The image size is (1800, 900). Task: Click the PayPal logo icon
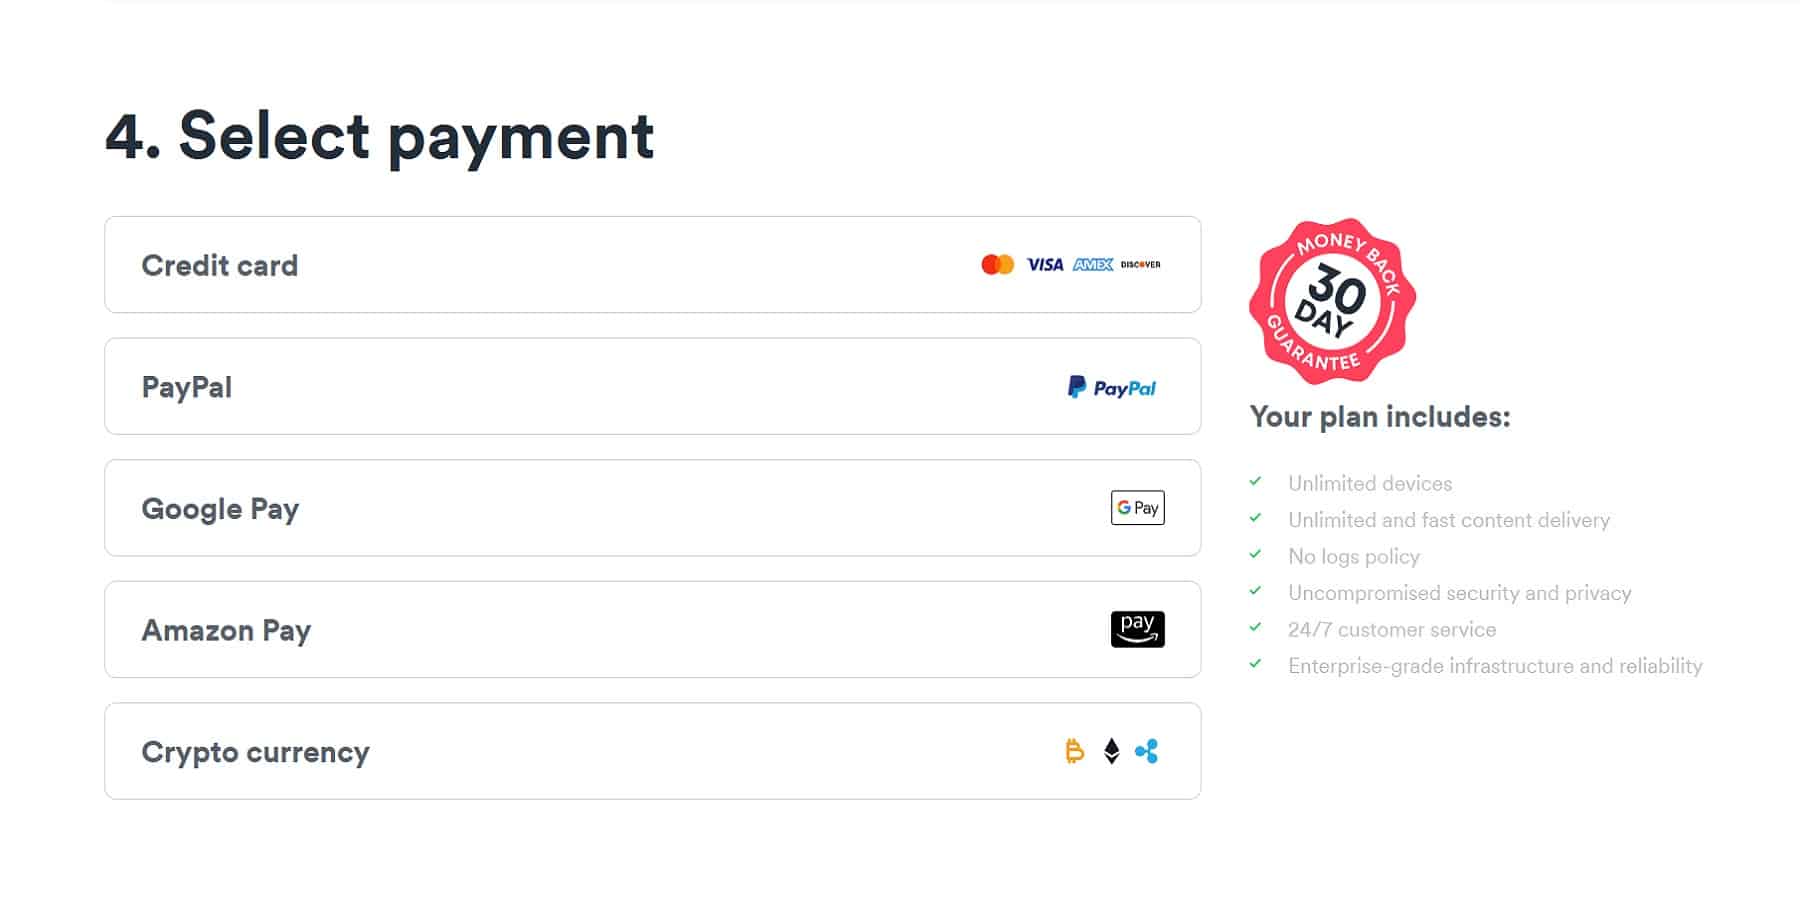[x=1112, y=387]
